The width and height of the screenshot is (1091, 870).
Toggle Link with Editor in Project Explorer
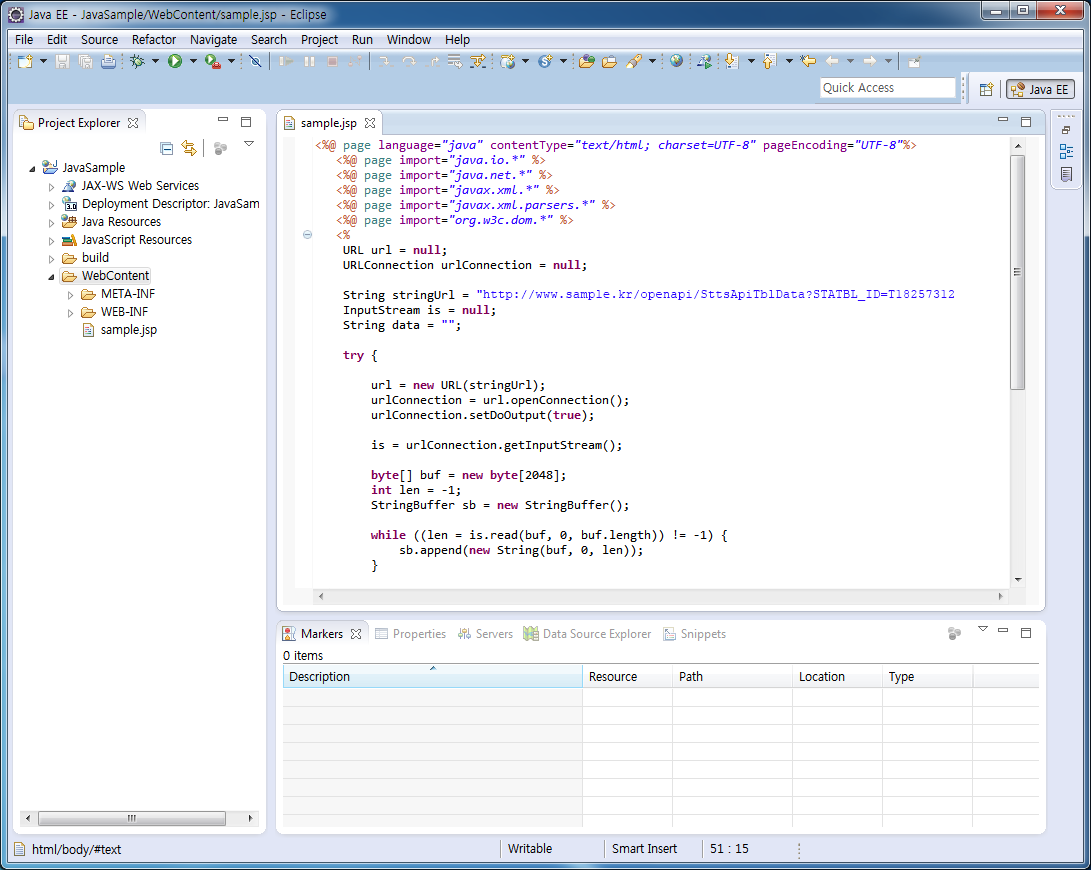pyautogui.click(x=188, y=149)
